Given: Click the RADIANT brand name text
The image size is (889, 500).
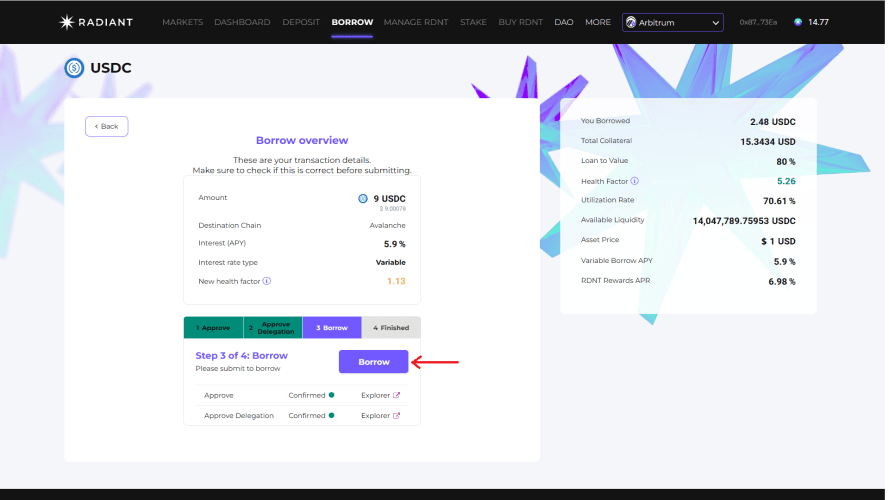Looking at the screenshot, I should [x=105, y=22].
